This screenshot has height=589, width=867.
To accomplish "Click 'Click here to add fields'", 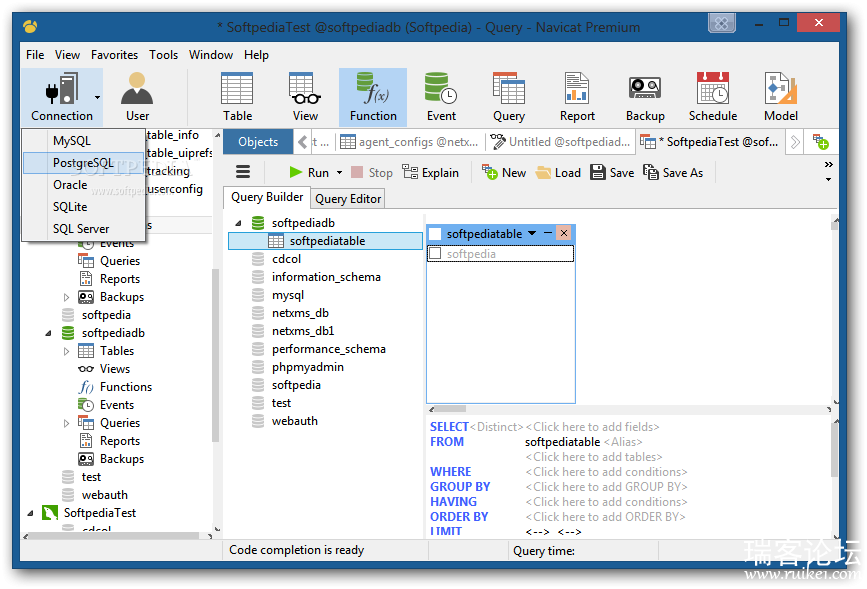I will click(x=592, y=427).
